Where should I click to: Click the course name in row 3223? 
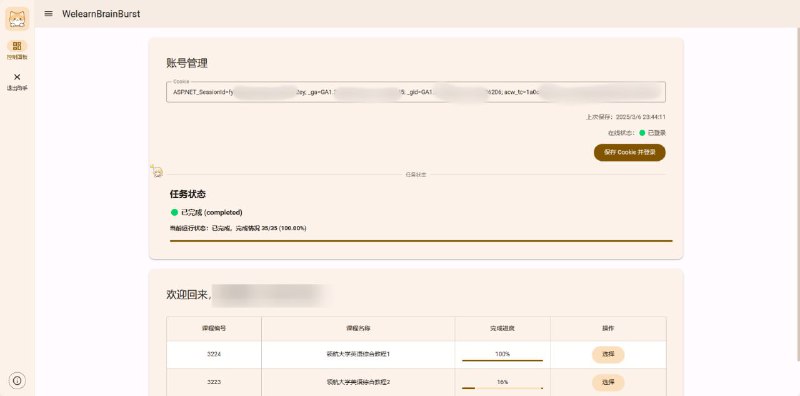[358, 382]
